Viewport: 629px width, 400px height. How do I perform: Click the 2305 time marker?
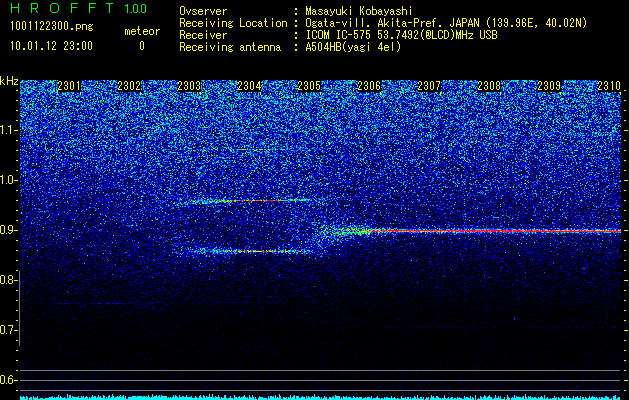click(x=309, y=86)
